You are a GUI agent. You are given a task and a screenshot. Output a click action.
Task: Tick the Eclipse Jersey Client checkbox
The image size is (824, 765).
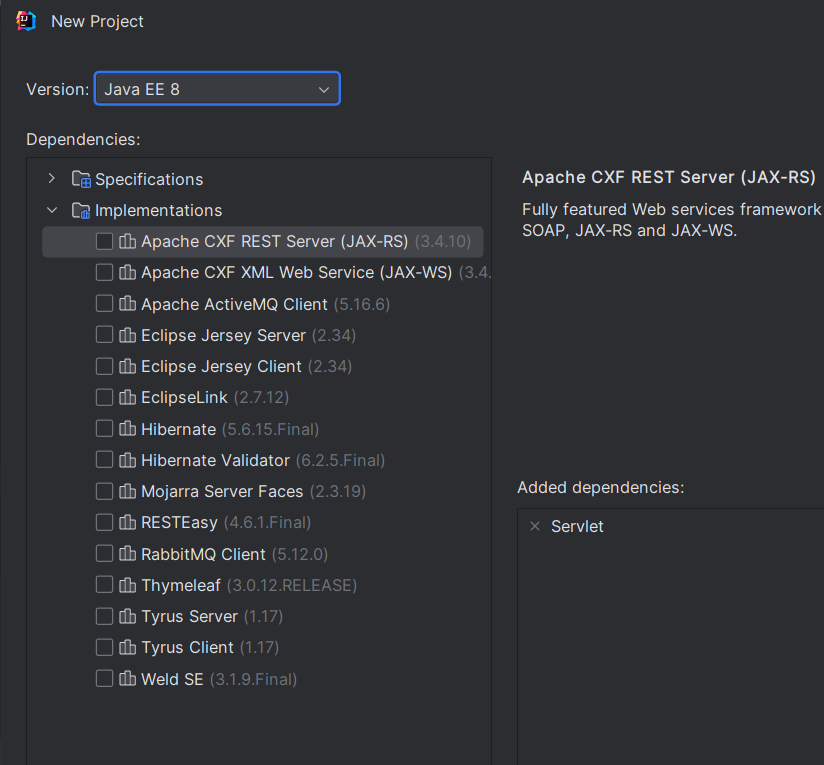(104, 366)
